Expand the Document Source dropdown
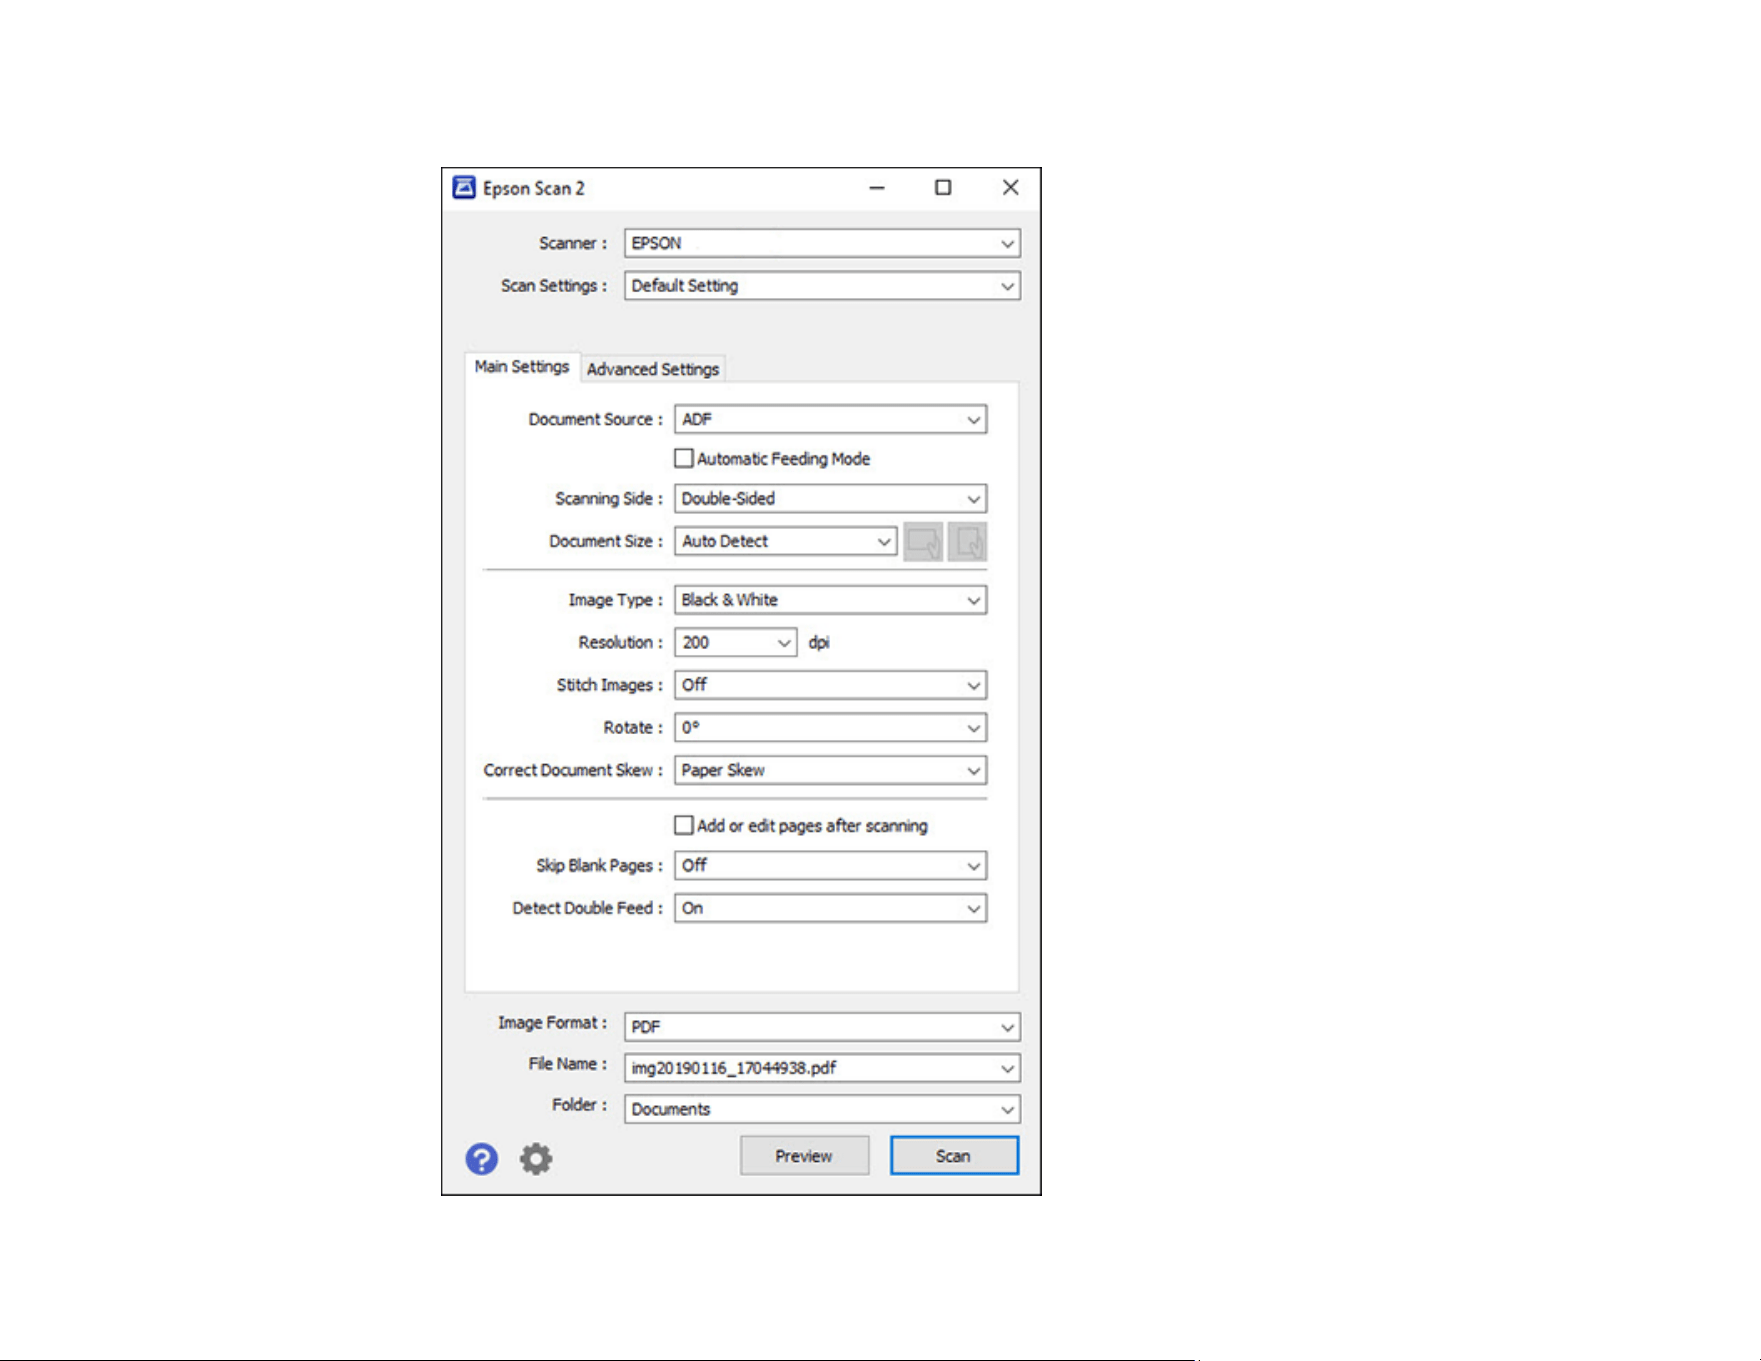Image resolution: width=1761 pixels, height=1361 pixels. coord(830,420)
